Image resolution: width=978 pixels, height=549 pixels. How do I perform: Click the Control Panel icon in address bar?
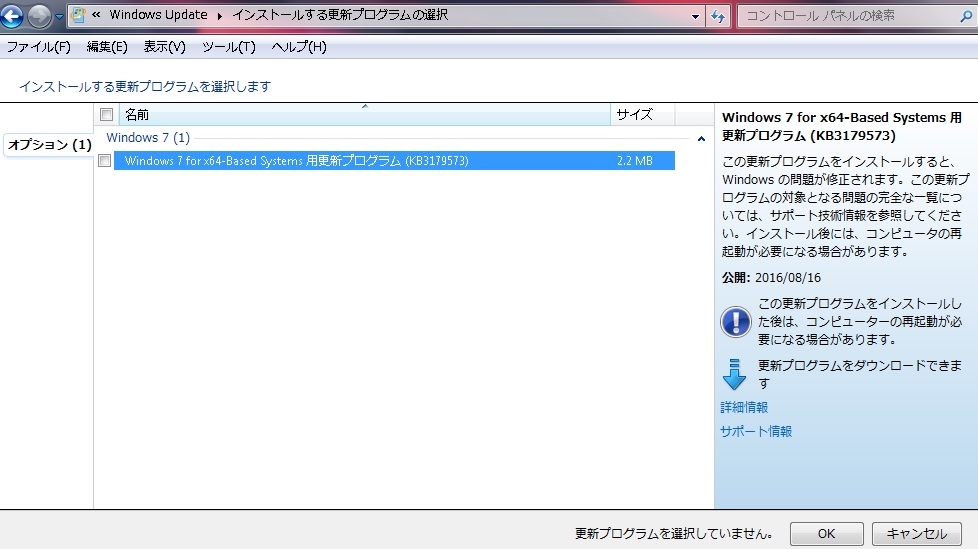click(77, 16)
